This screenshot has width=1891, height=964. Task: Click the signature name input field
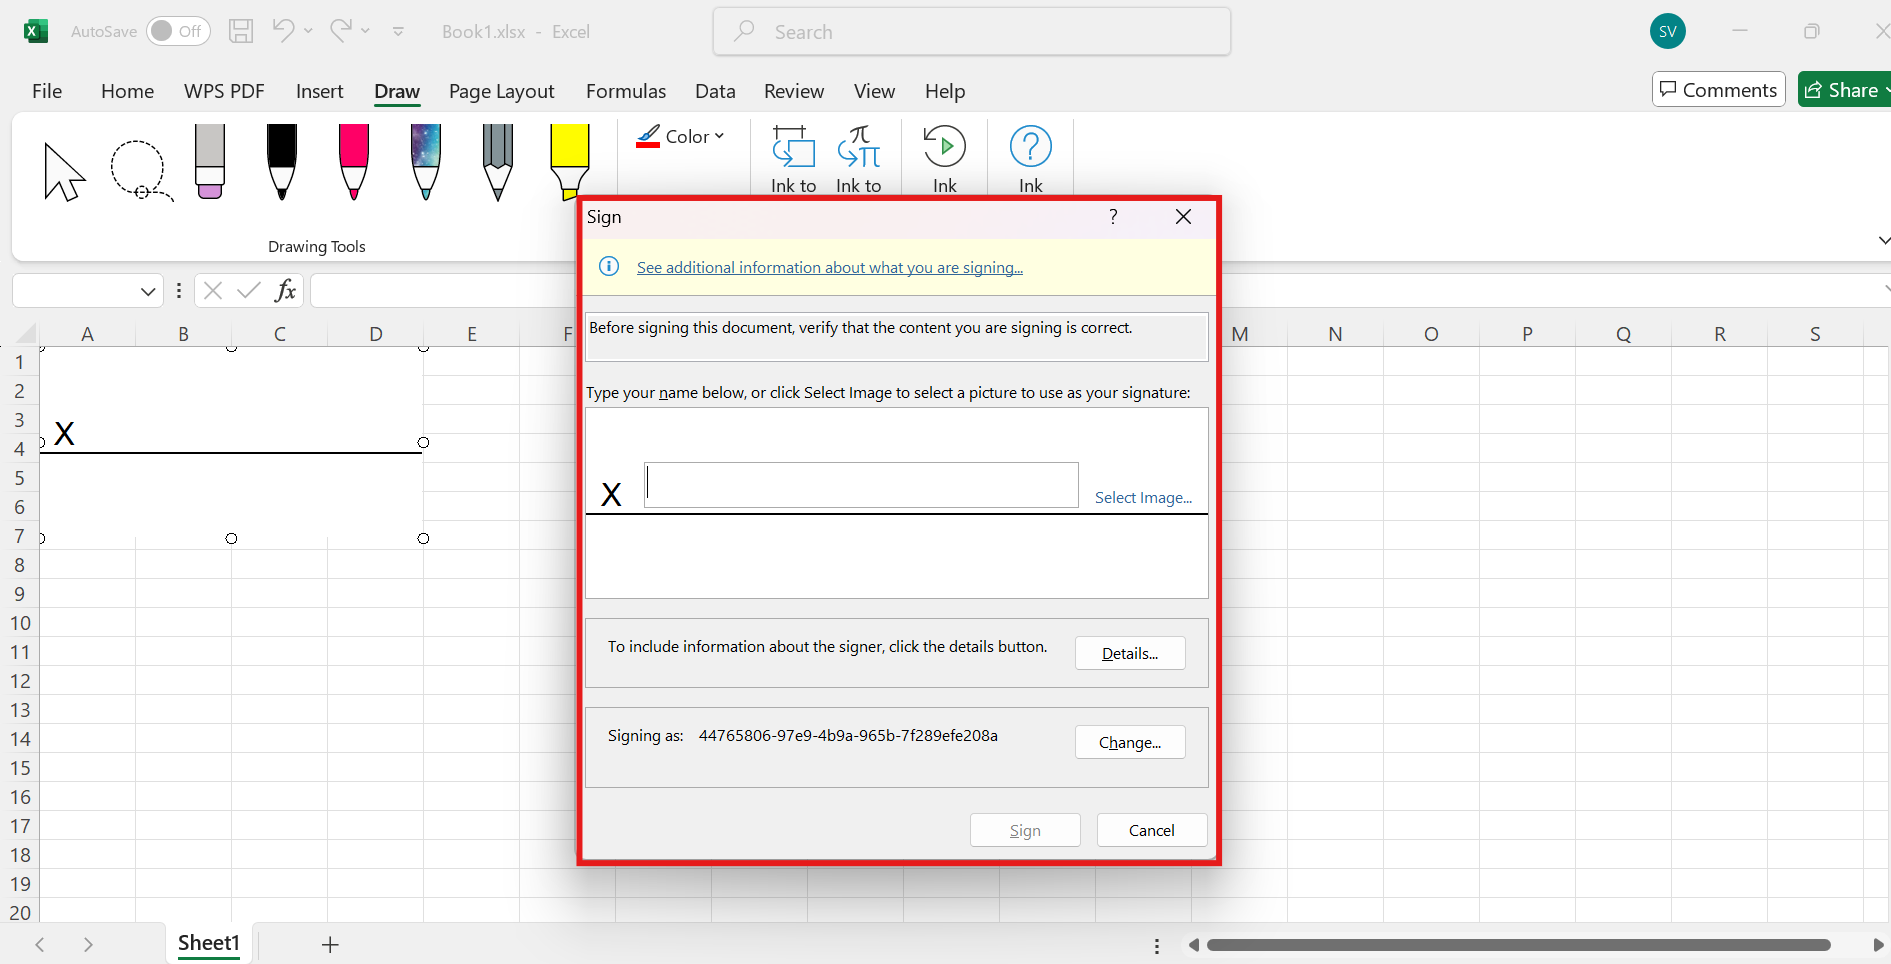(861, 484)
